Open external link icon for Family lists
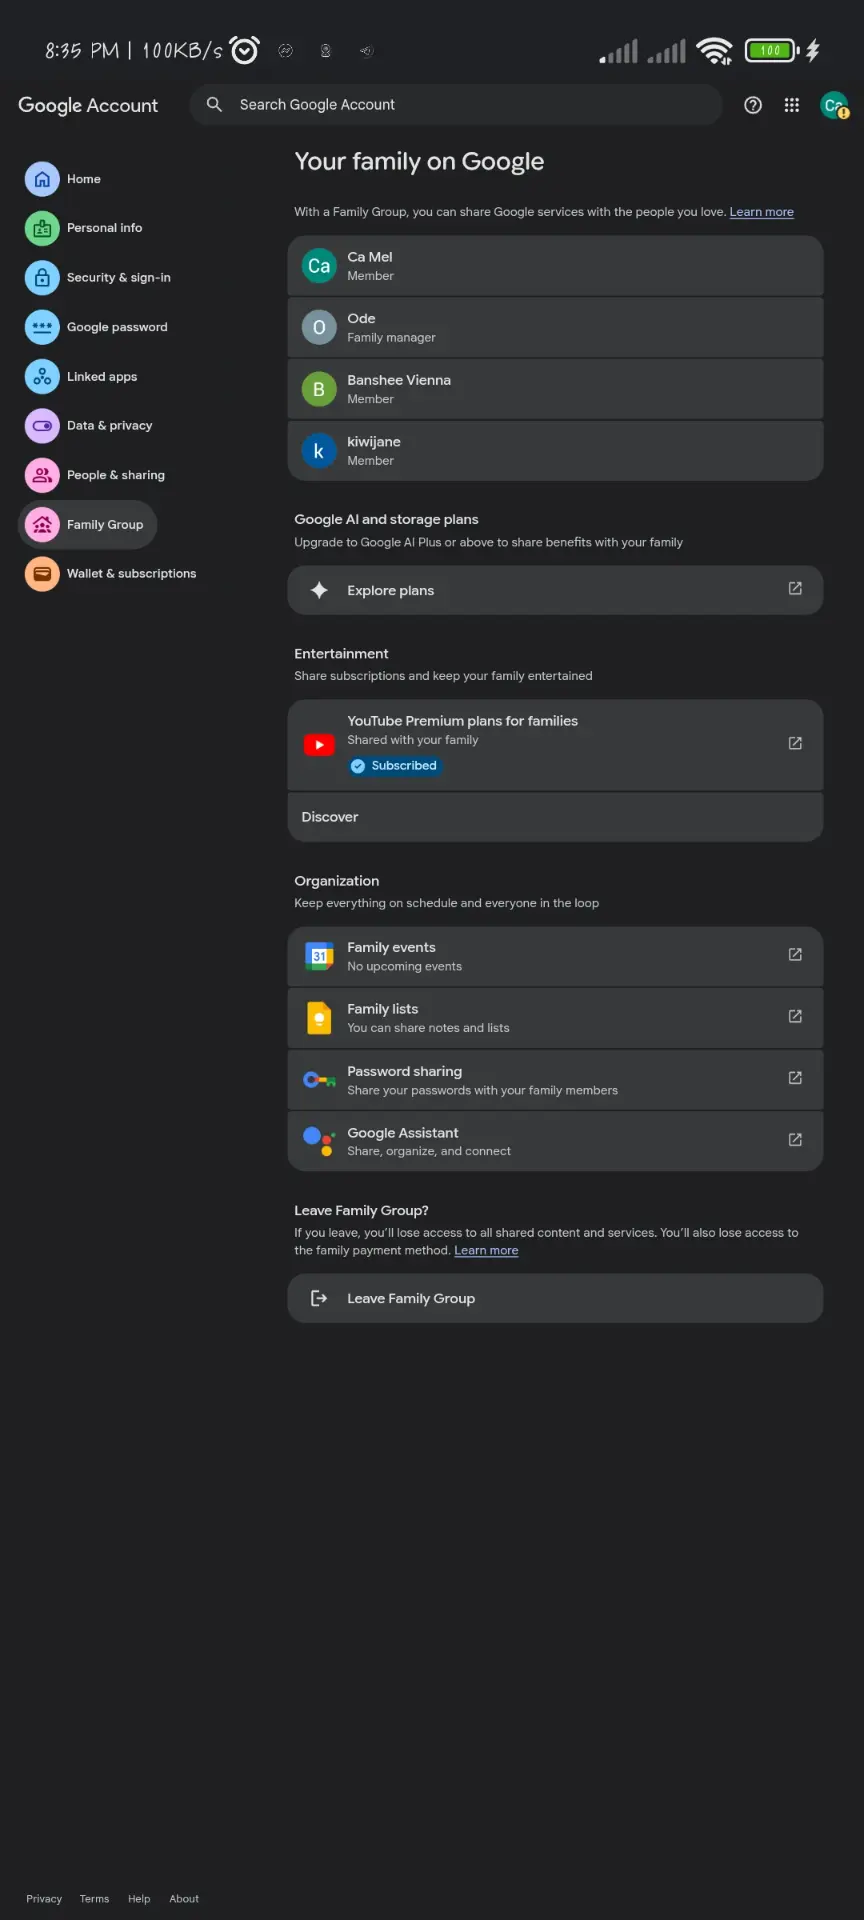This screenshot has width=864, height=1920. (795, 1016)
